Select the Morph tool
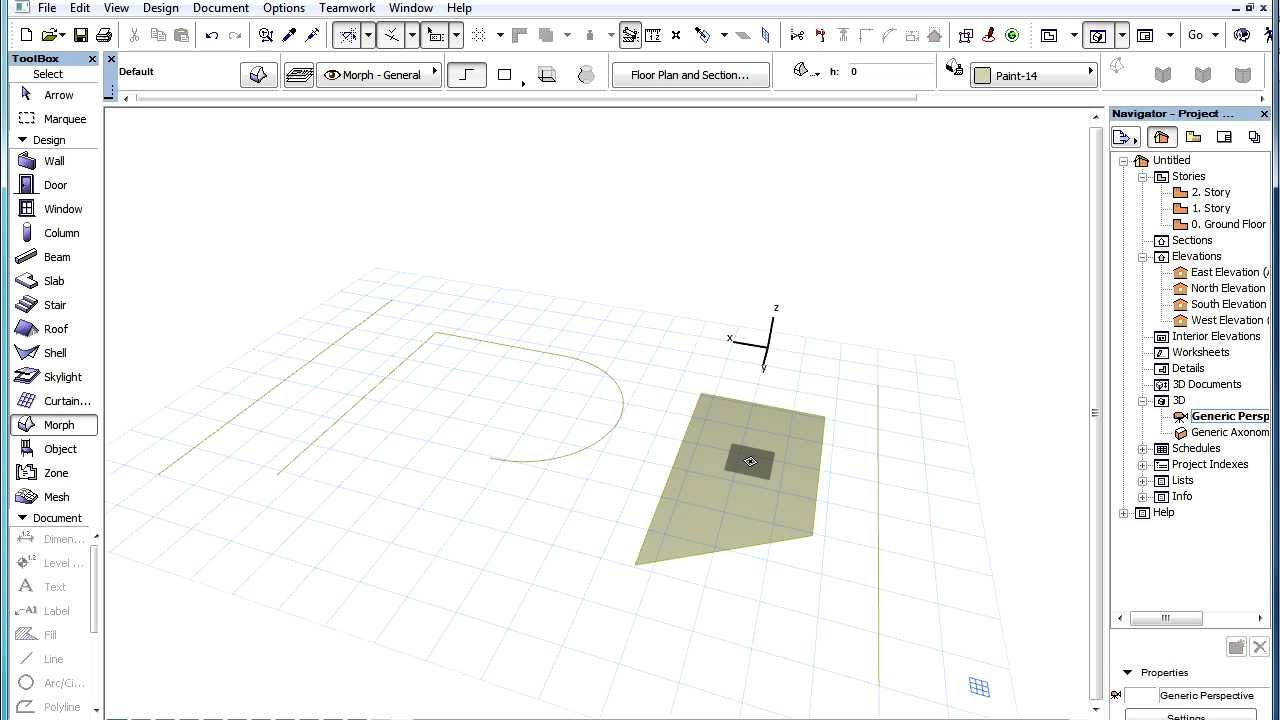Viewport: 1280px width, 720px height. (x=55, y=425)
